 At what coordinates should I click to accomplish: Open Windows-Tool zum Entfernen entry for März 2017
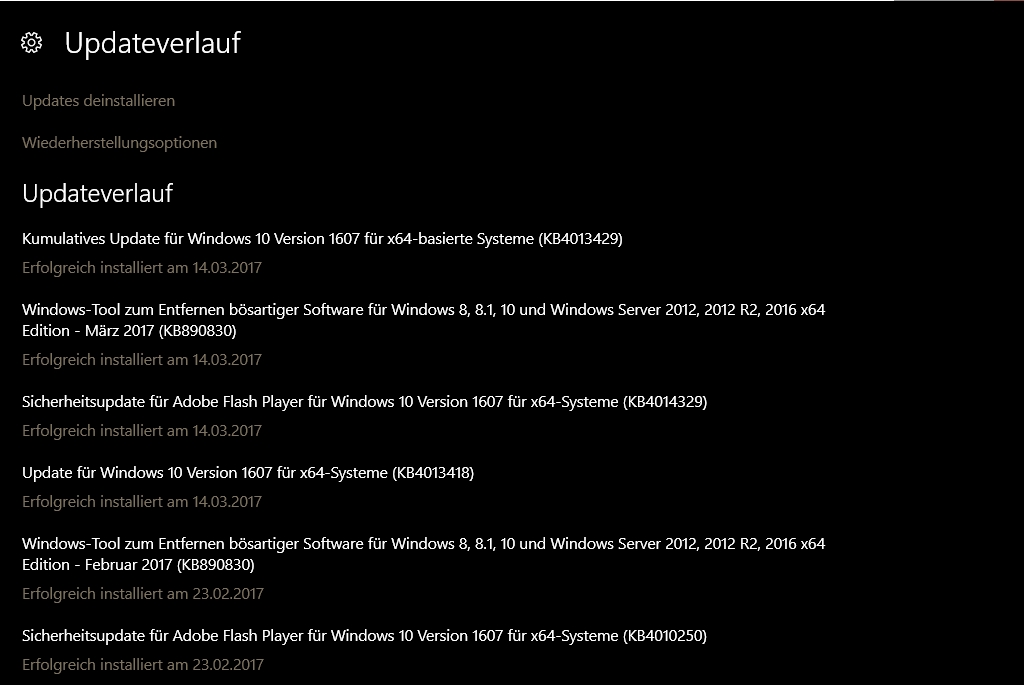(423, 310)
